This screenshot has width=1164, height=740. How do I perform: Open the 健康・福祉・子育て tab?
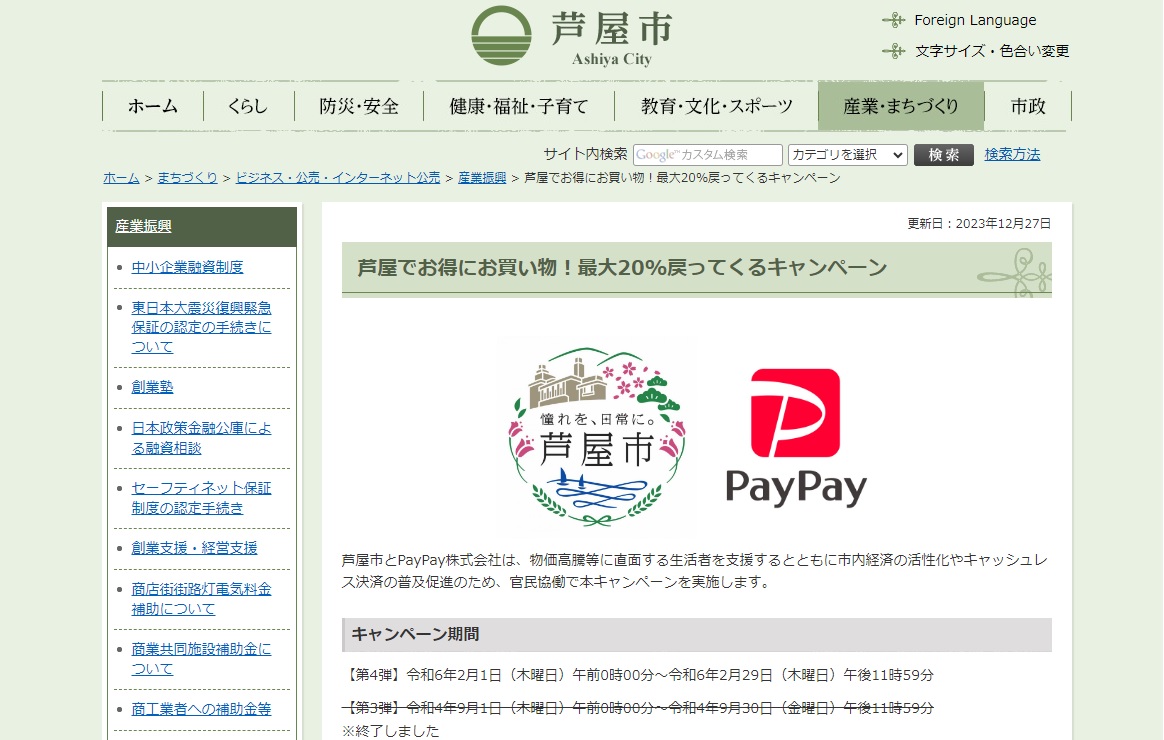click(519, 106)
